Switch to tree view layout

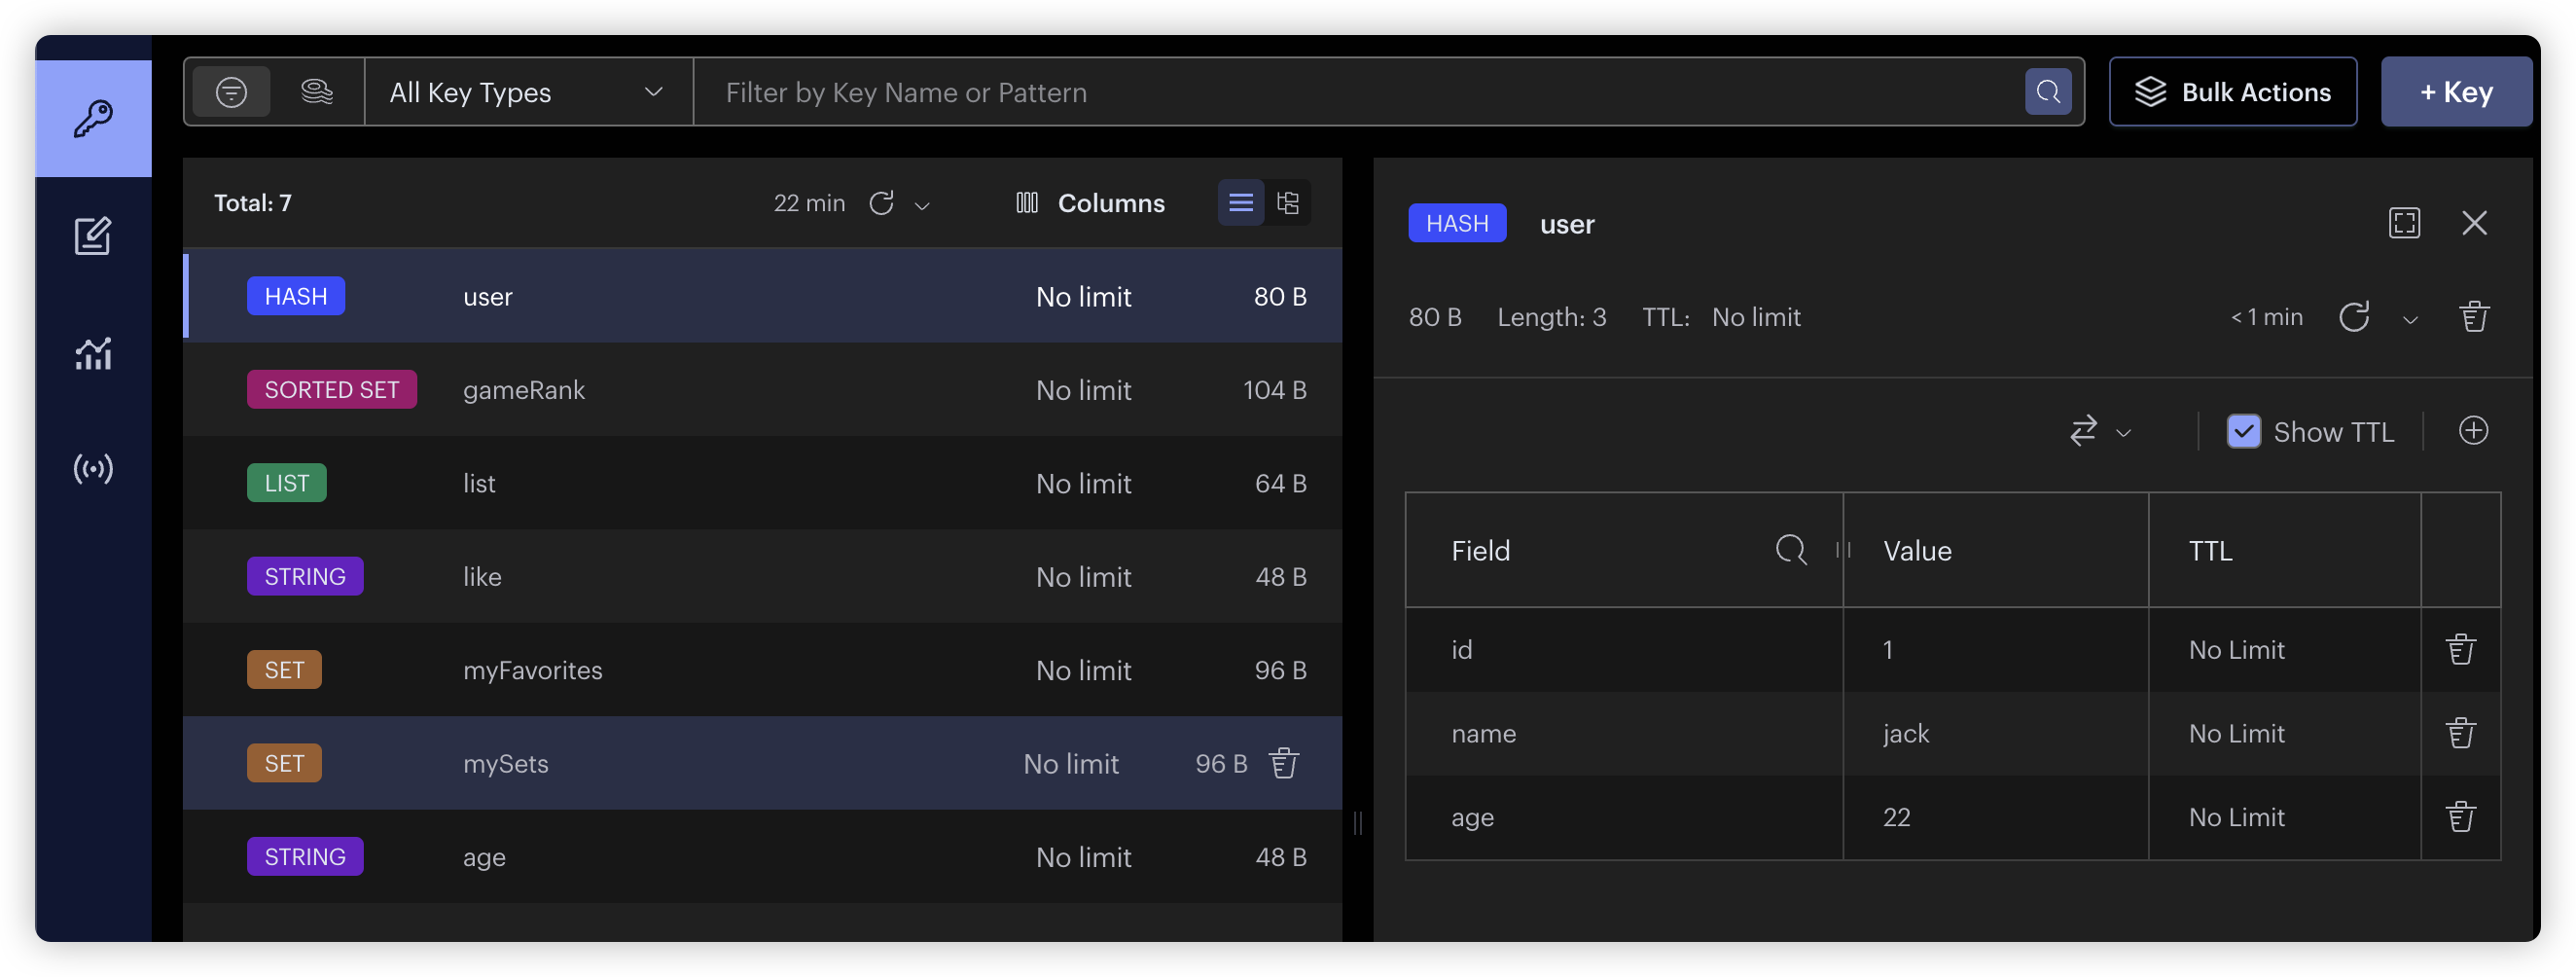pyautogui.click(x=1288, y=203)
